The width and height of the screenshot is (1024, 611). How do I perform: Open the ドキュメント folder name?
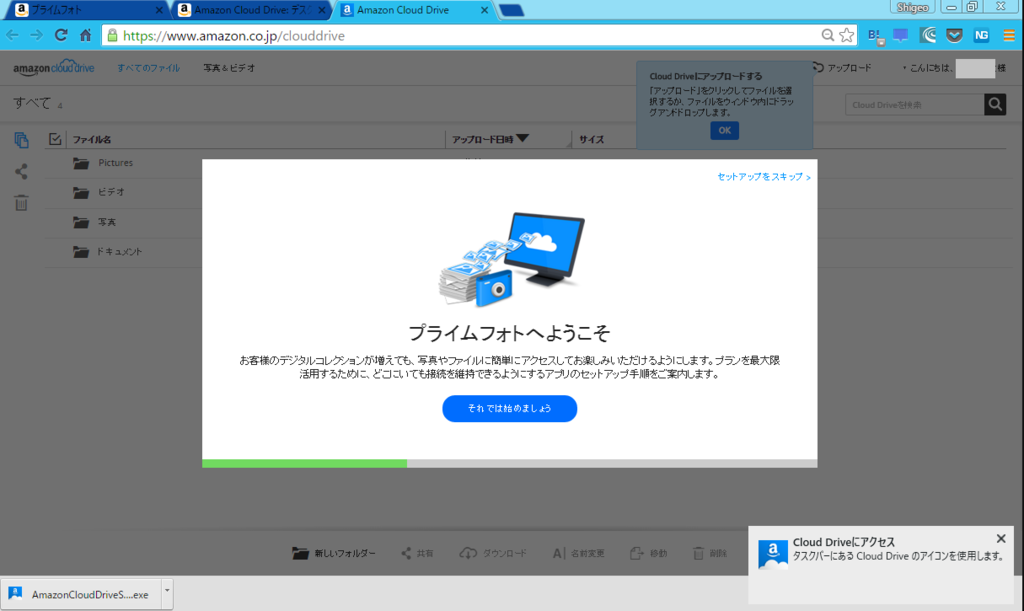119,251
